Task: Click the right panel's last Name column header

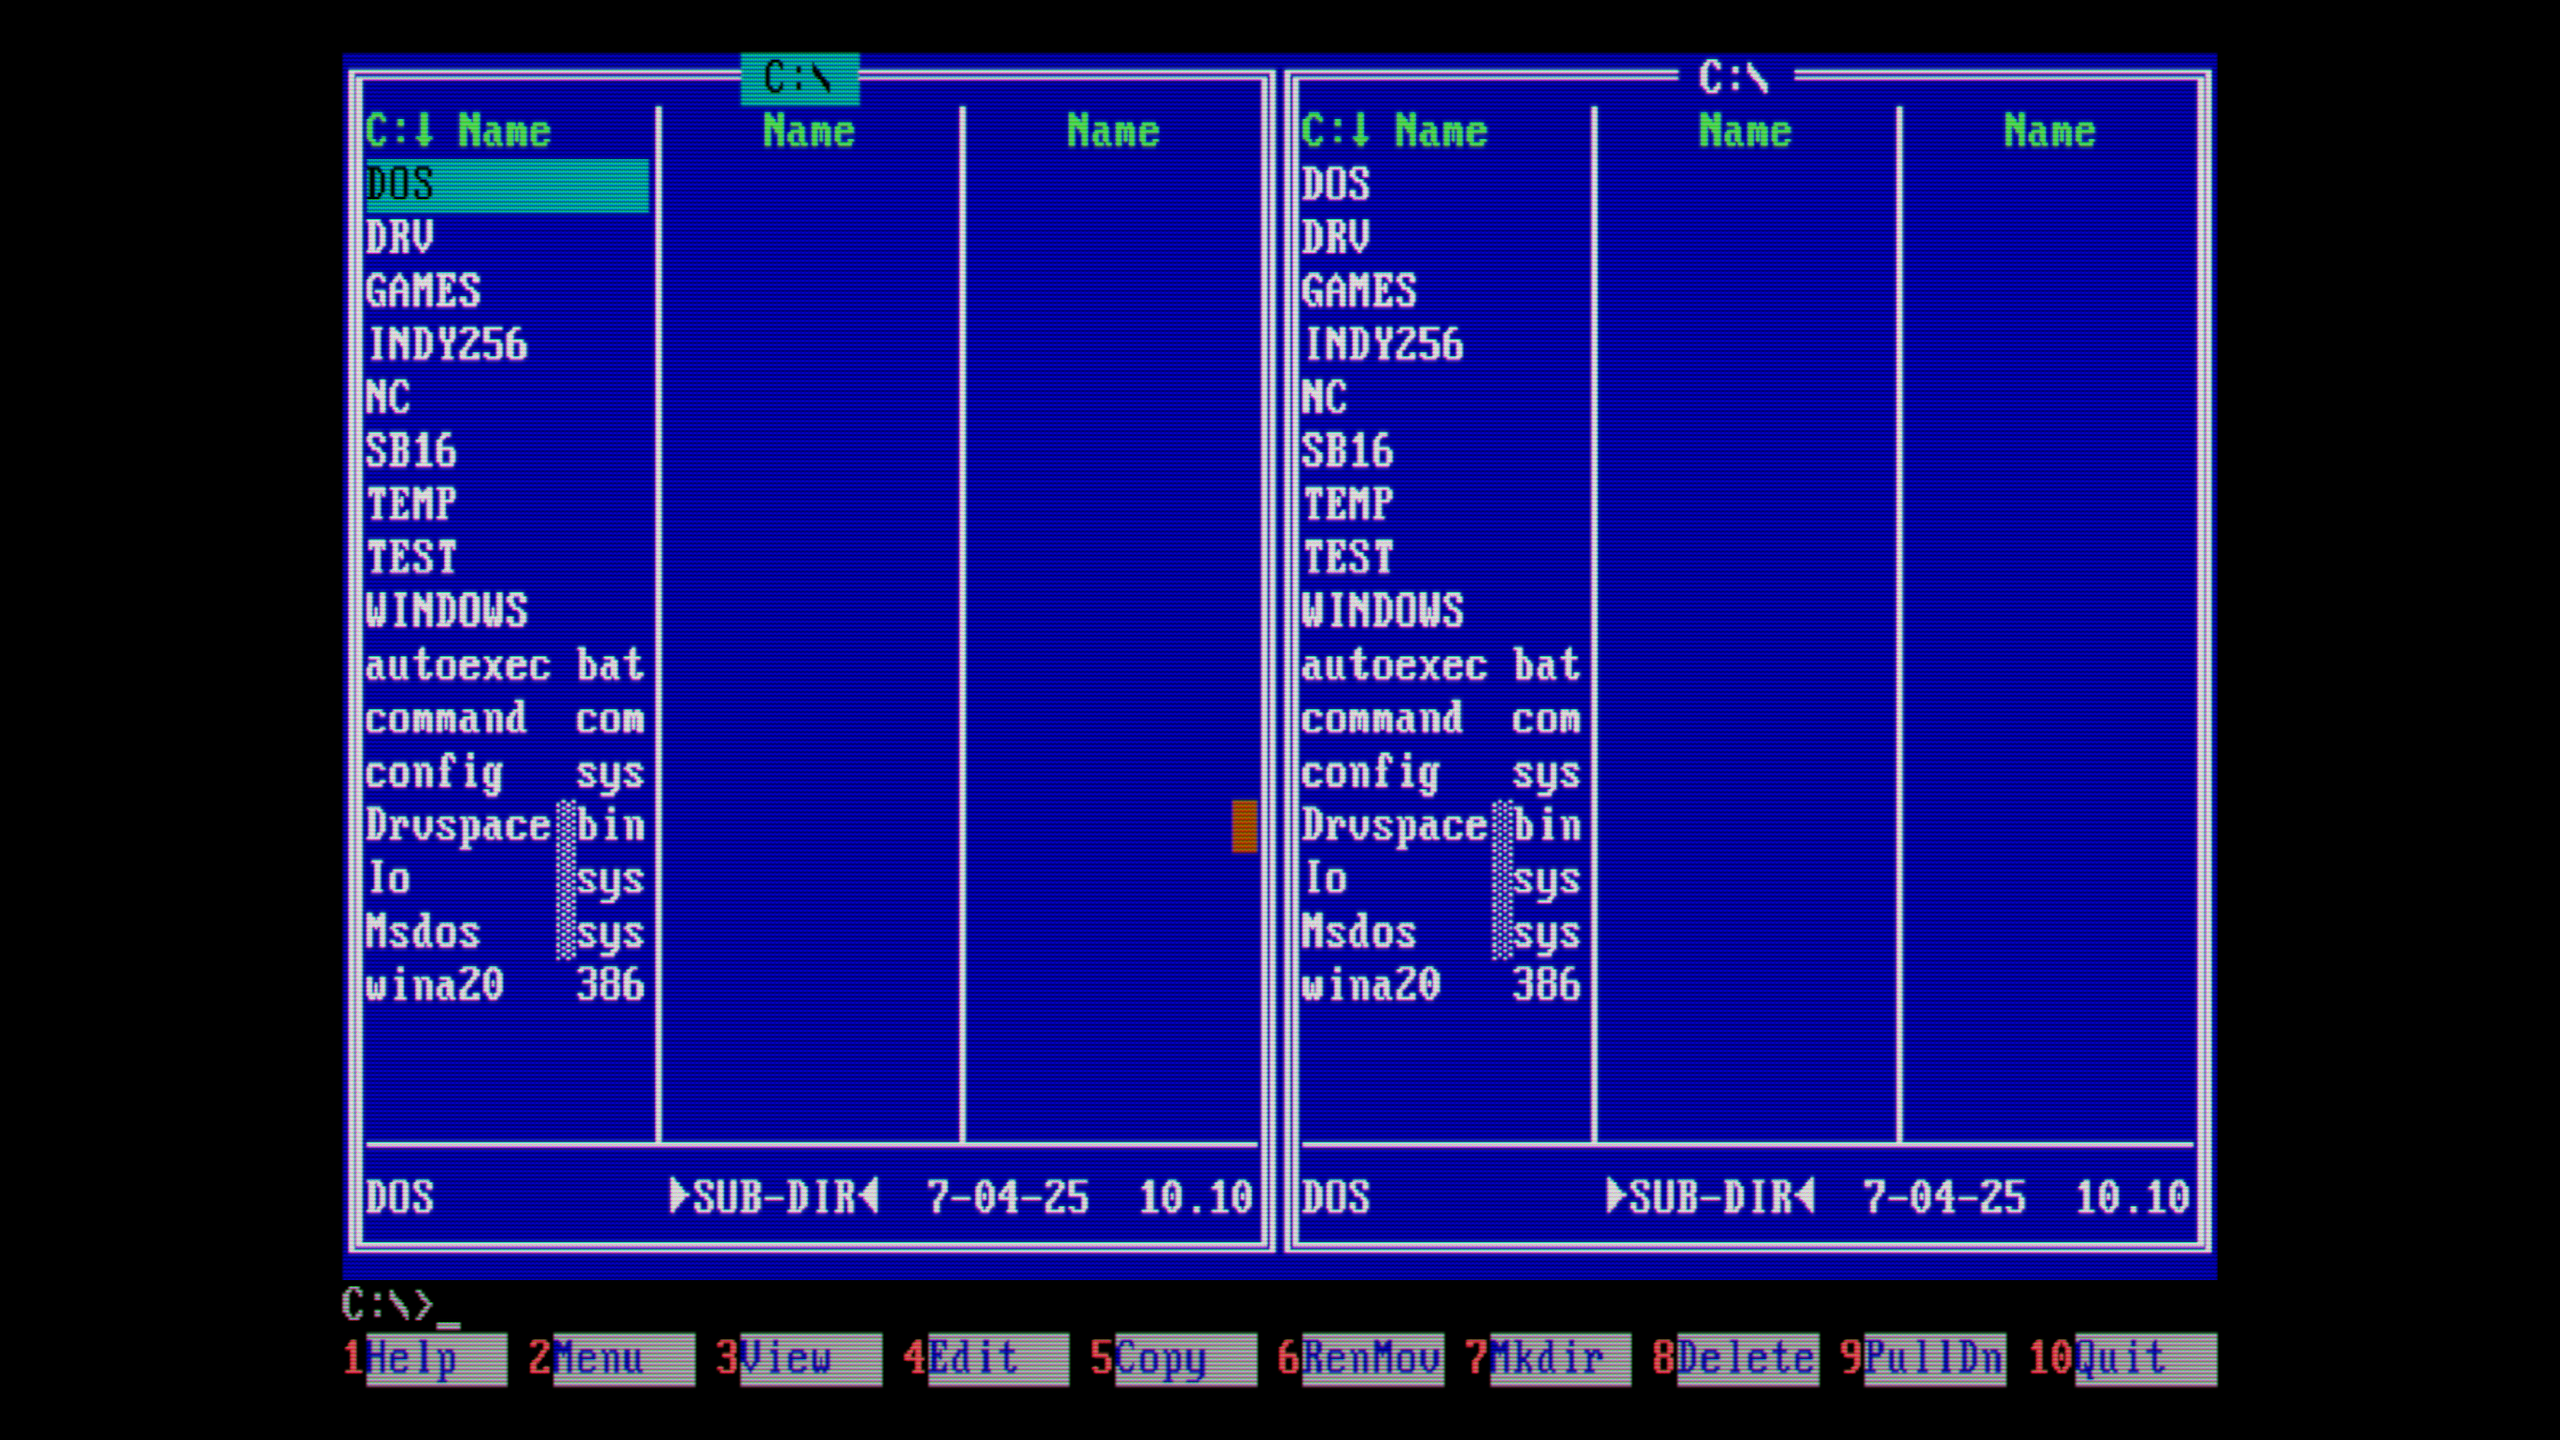Action: coord(2049,131)
